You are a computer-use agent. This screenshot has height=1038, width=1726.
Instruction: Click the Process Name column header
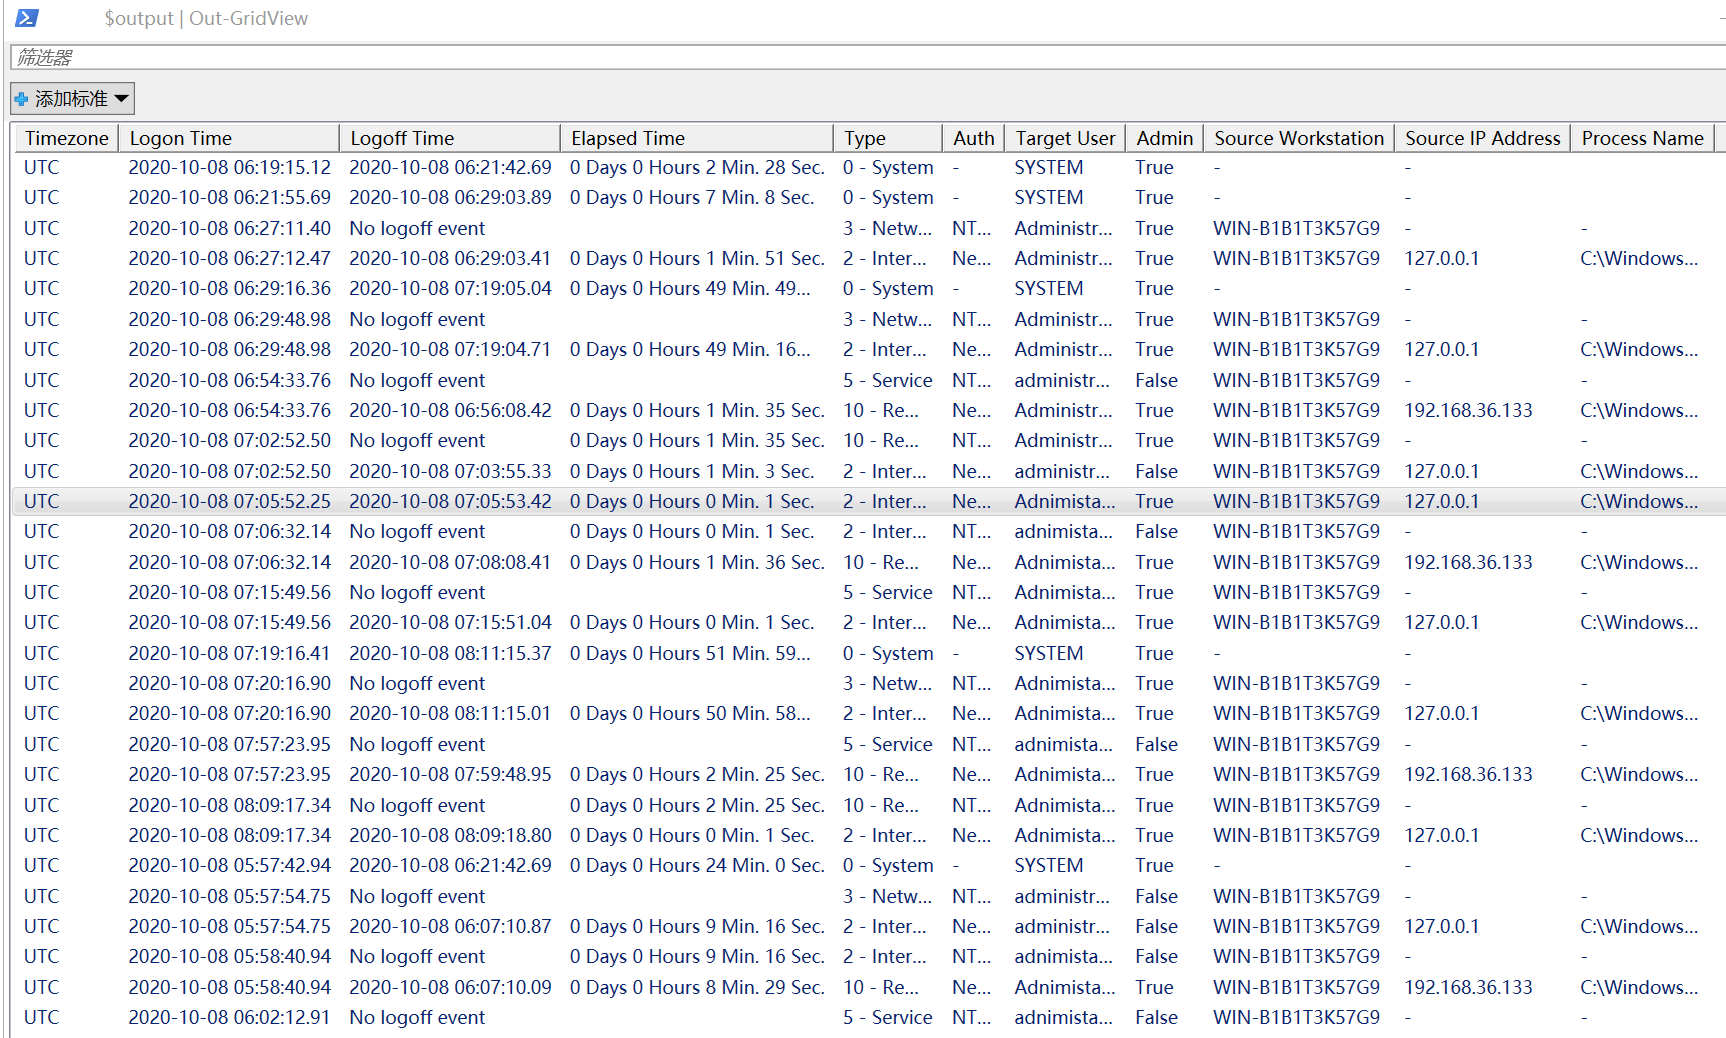click(x=1642, y=138)
